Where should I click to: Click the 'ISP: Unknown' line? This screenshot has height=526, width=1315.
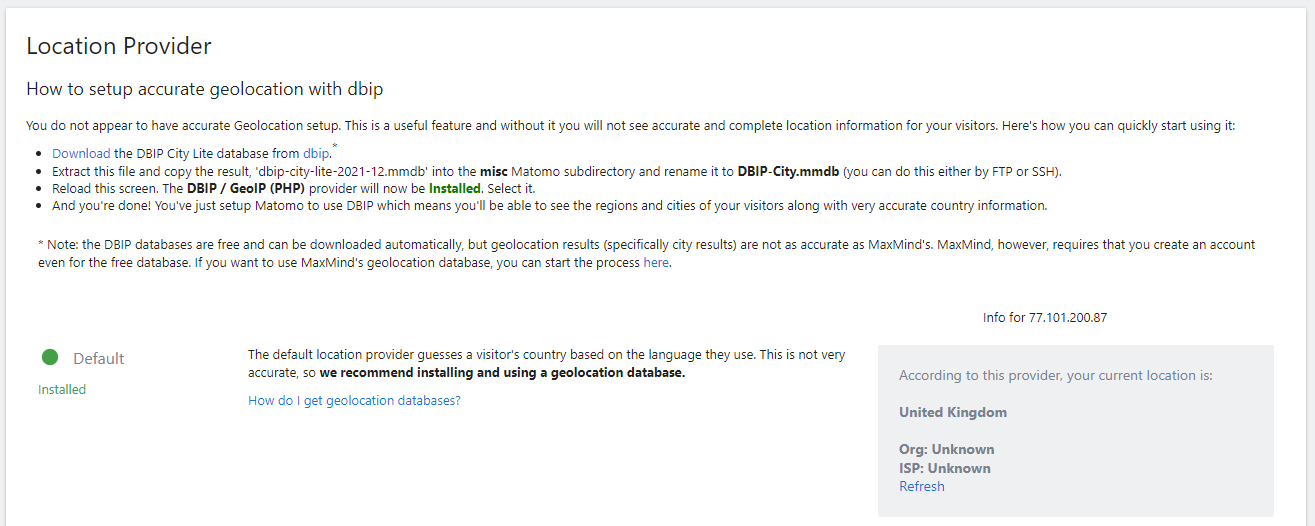point(945,468)
